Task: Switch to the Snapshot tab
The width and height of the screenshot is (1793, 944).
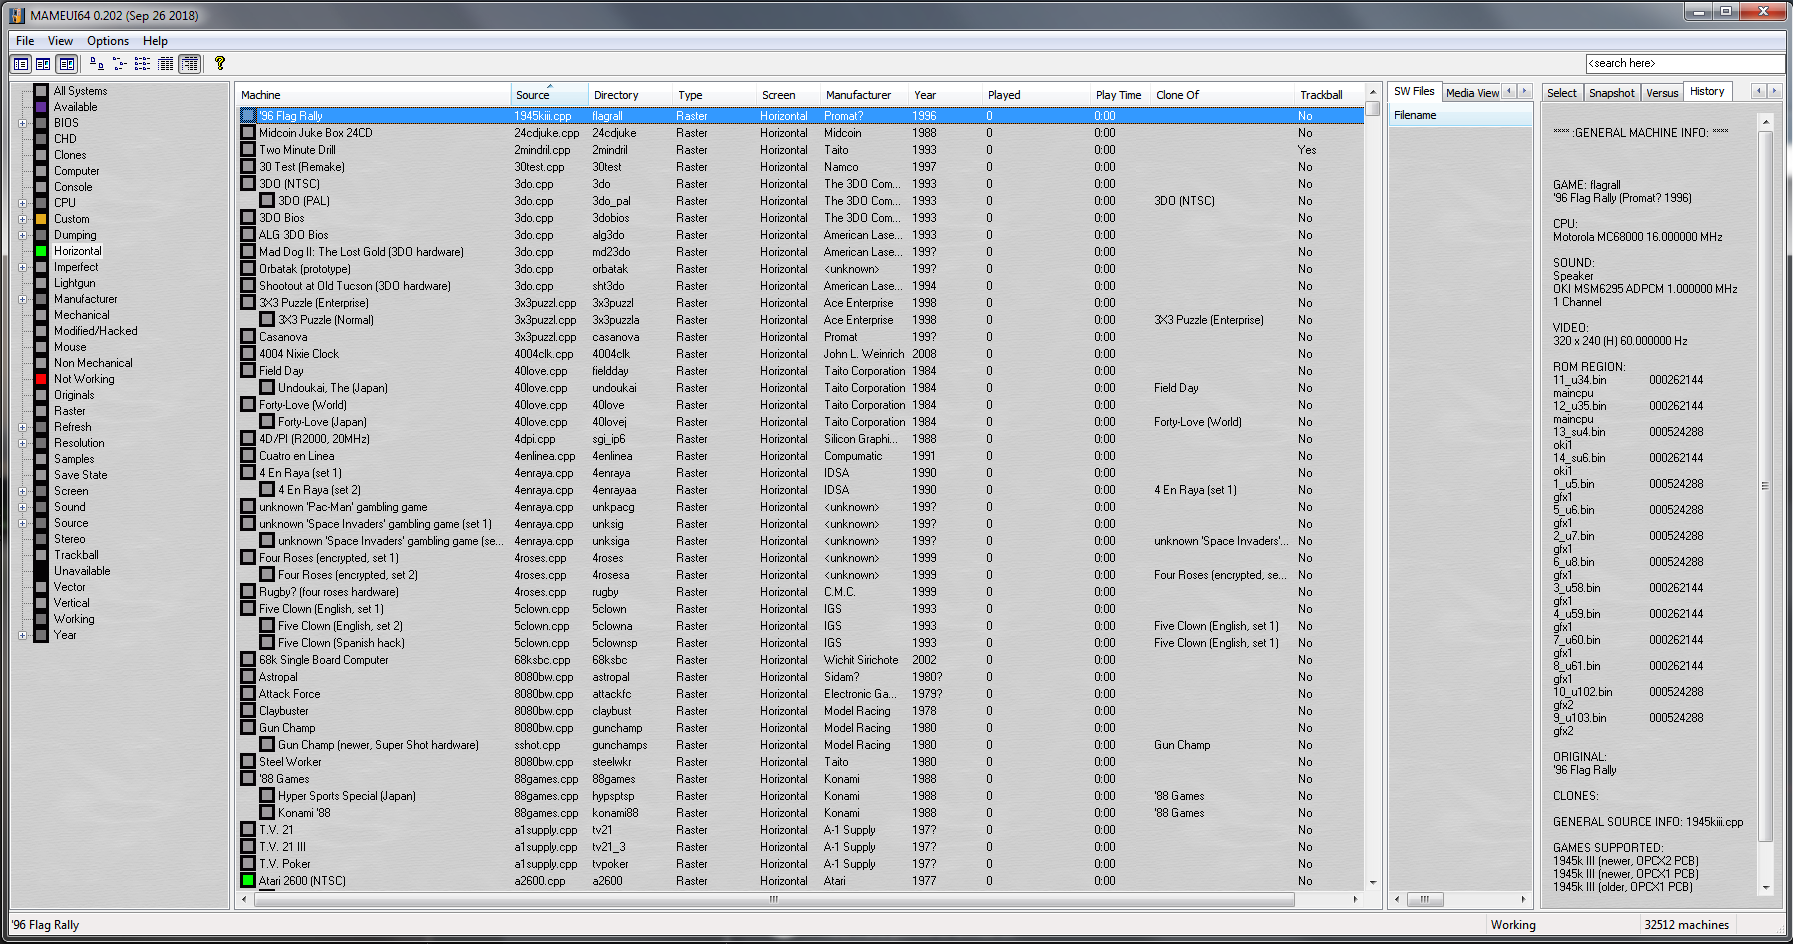Action: (1611, 92)
